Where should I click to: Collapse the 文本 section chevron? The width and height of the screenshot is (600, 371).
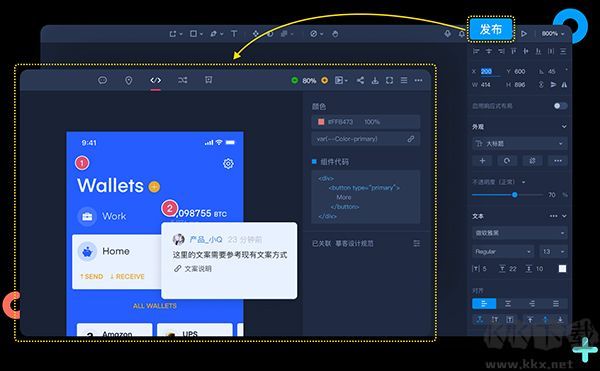(564, 216)
